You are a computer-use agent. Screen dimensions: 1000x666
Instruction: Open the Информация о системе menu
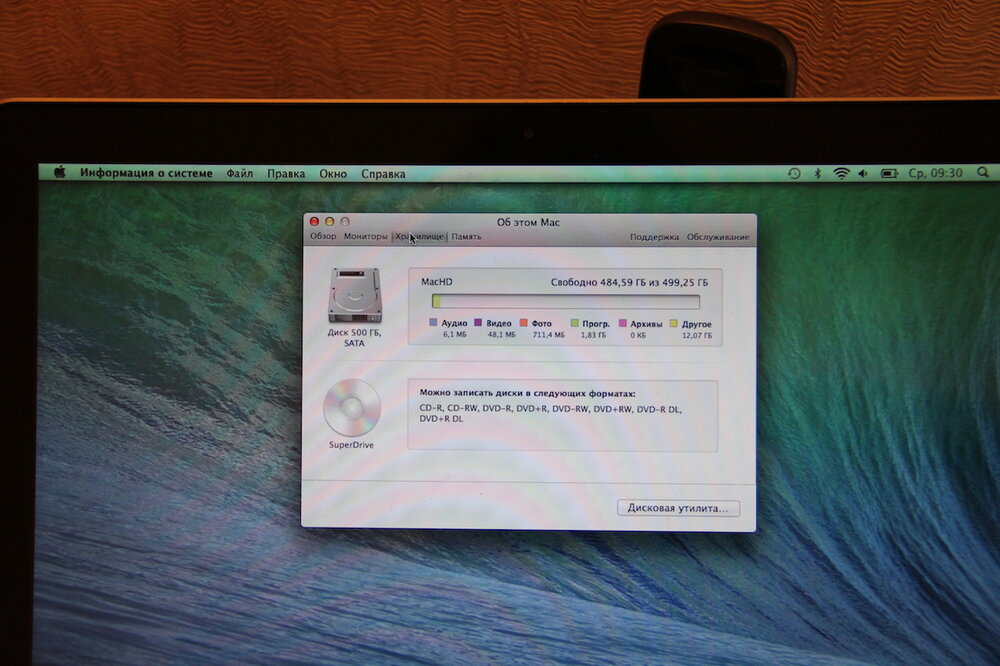146,173
